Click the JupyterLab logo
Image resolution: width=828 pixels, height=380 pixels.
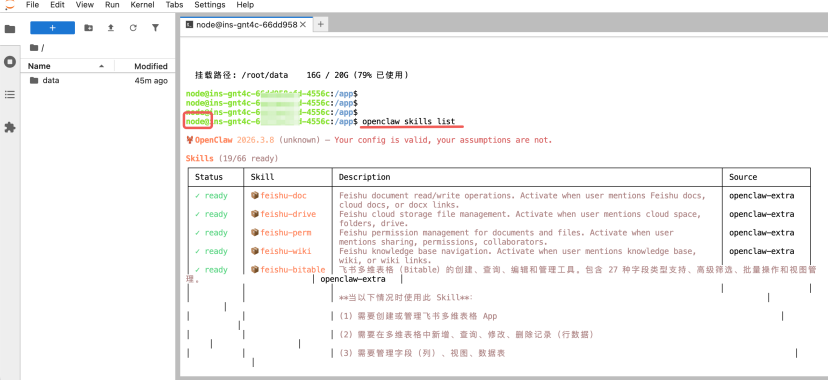pyautogui.click(x=10, y=5)
